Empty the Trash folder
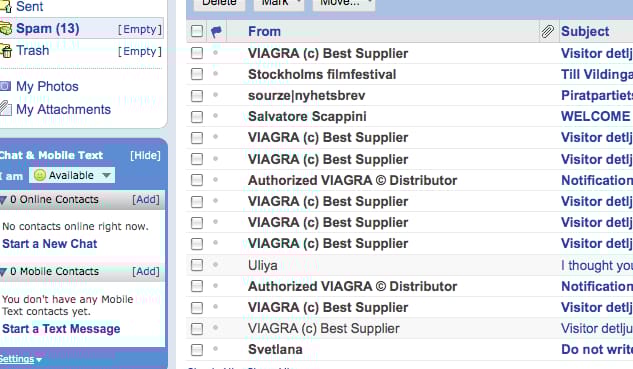 tap(140, 51)
